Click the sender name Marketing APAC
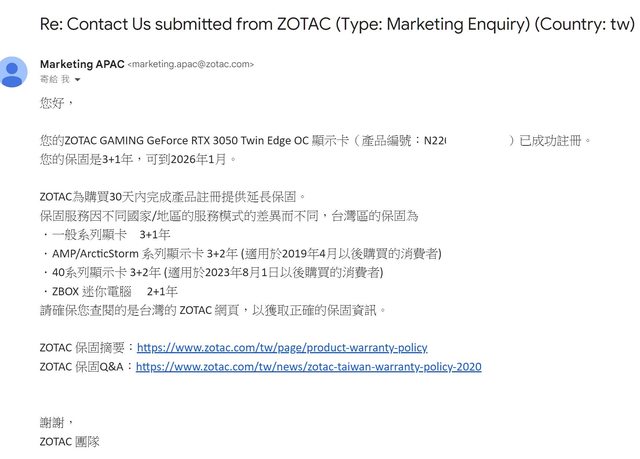 (82, 64)
